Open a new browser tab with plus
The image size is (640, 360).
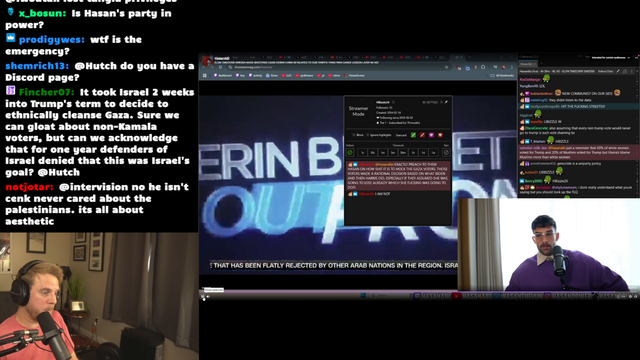click(x=469, y=58)
